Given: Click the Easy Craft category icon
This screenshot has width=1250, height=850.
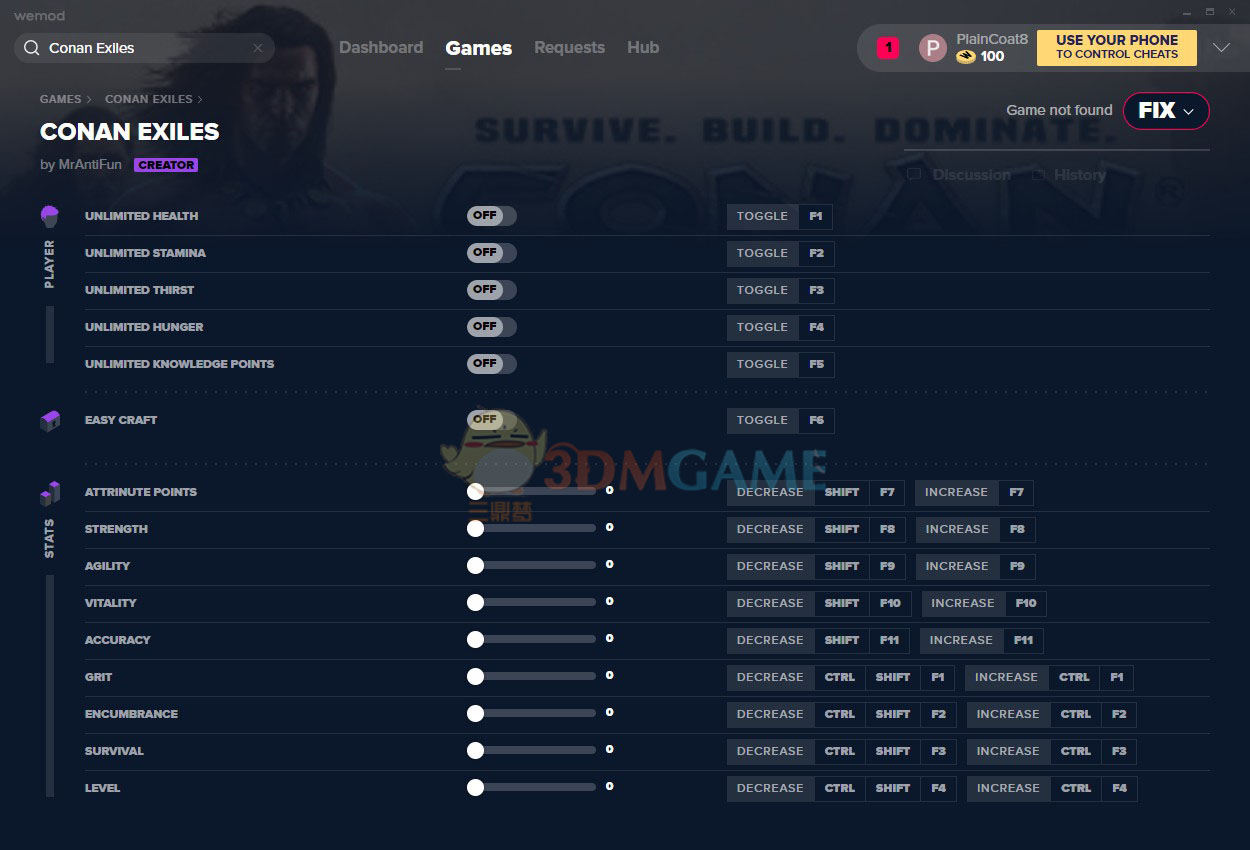Looking at the screenshot, I should (x=50, y=421).
